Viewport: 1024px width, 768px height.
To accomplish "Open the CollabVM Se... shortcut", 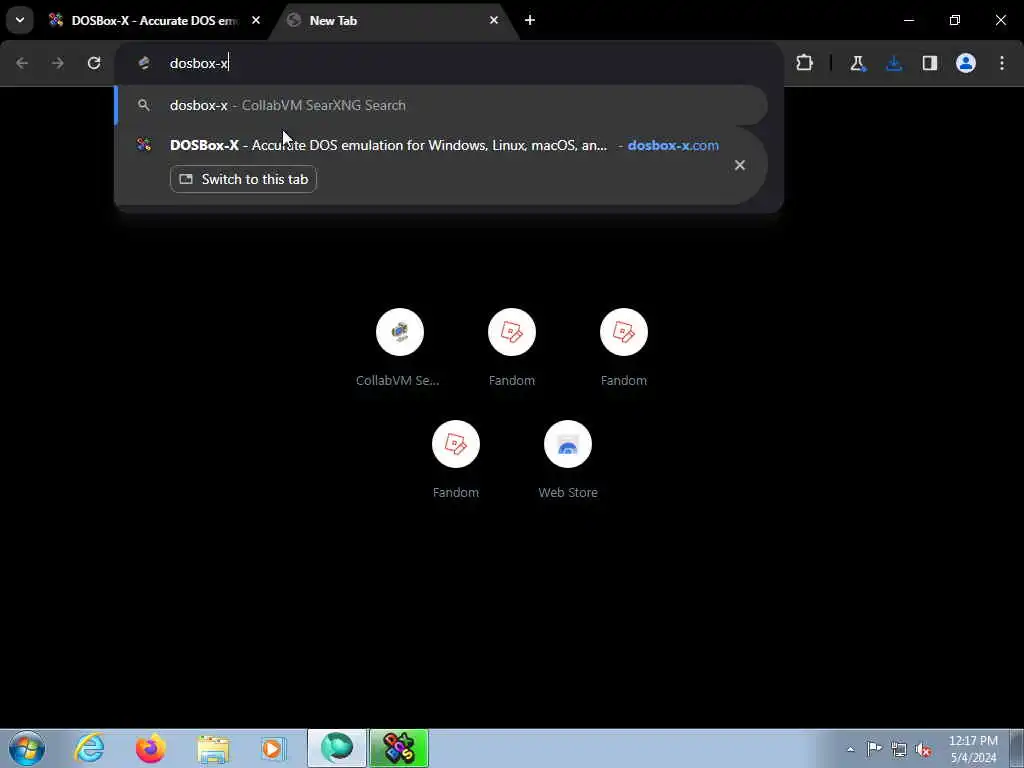I will (x=399, y=347).
